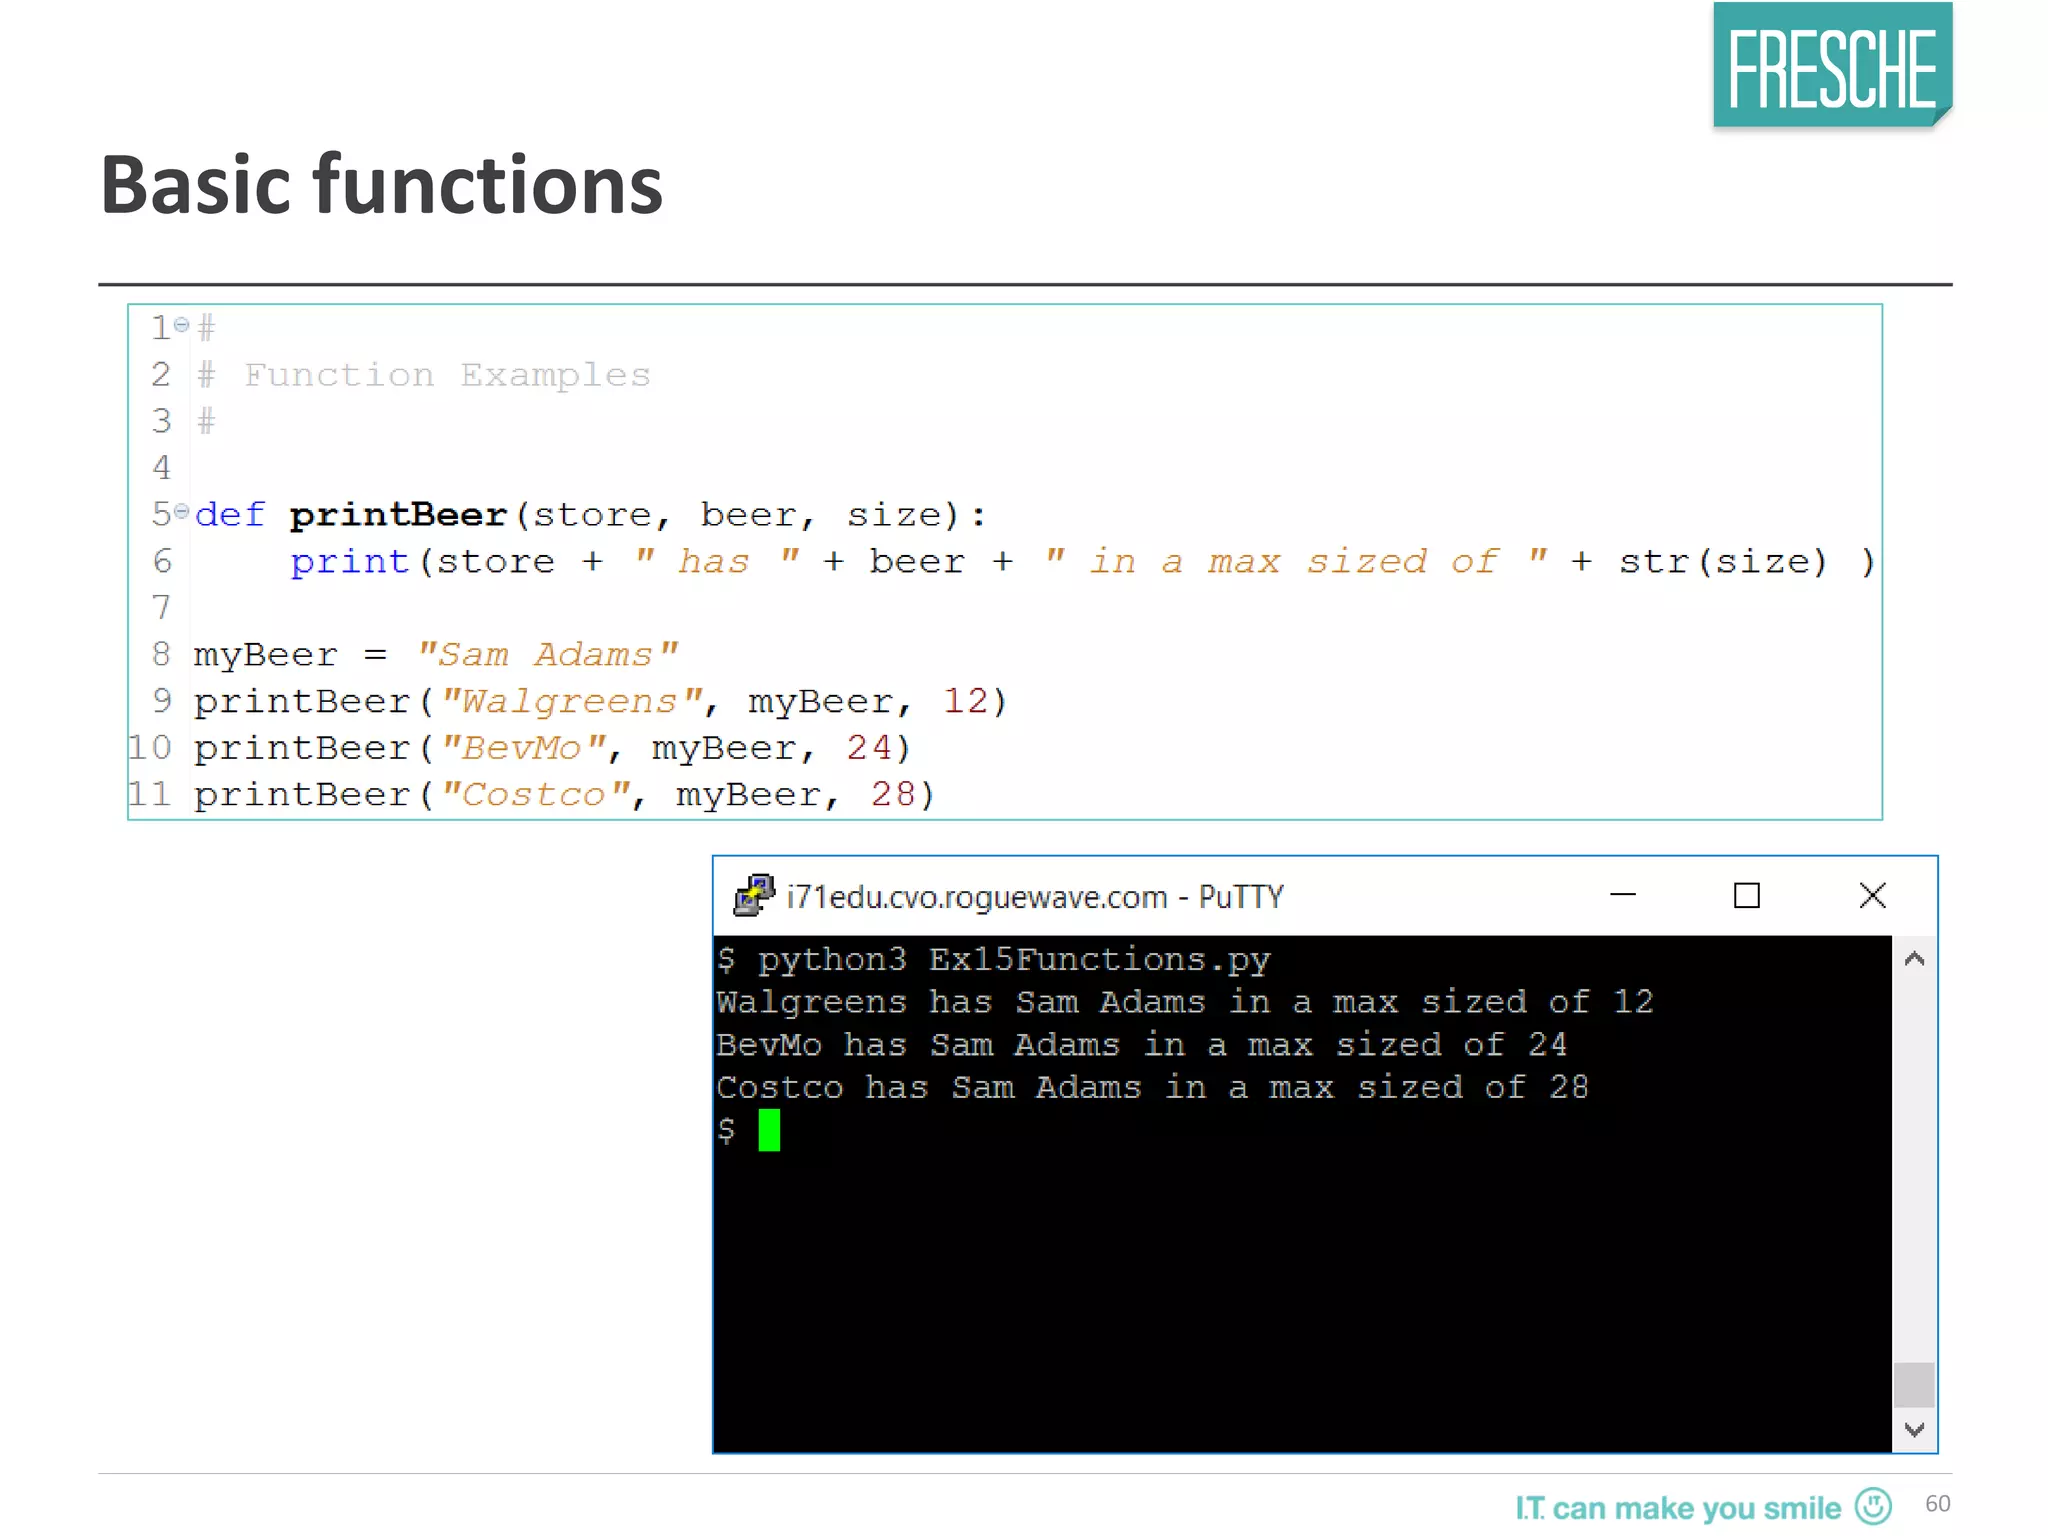Click the PuTTY scrollbar thumb
The width and height of the screenshot is (2048, 1536).
click(x=1914, y=1385)
